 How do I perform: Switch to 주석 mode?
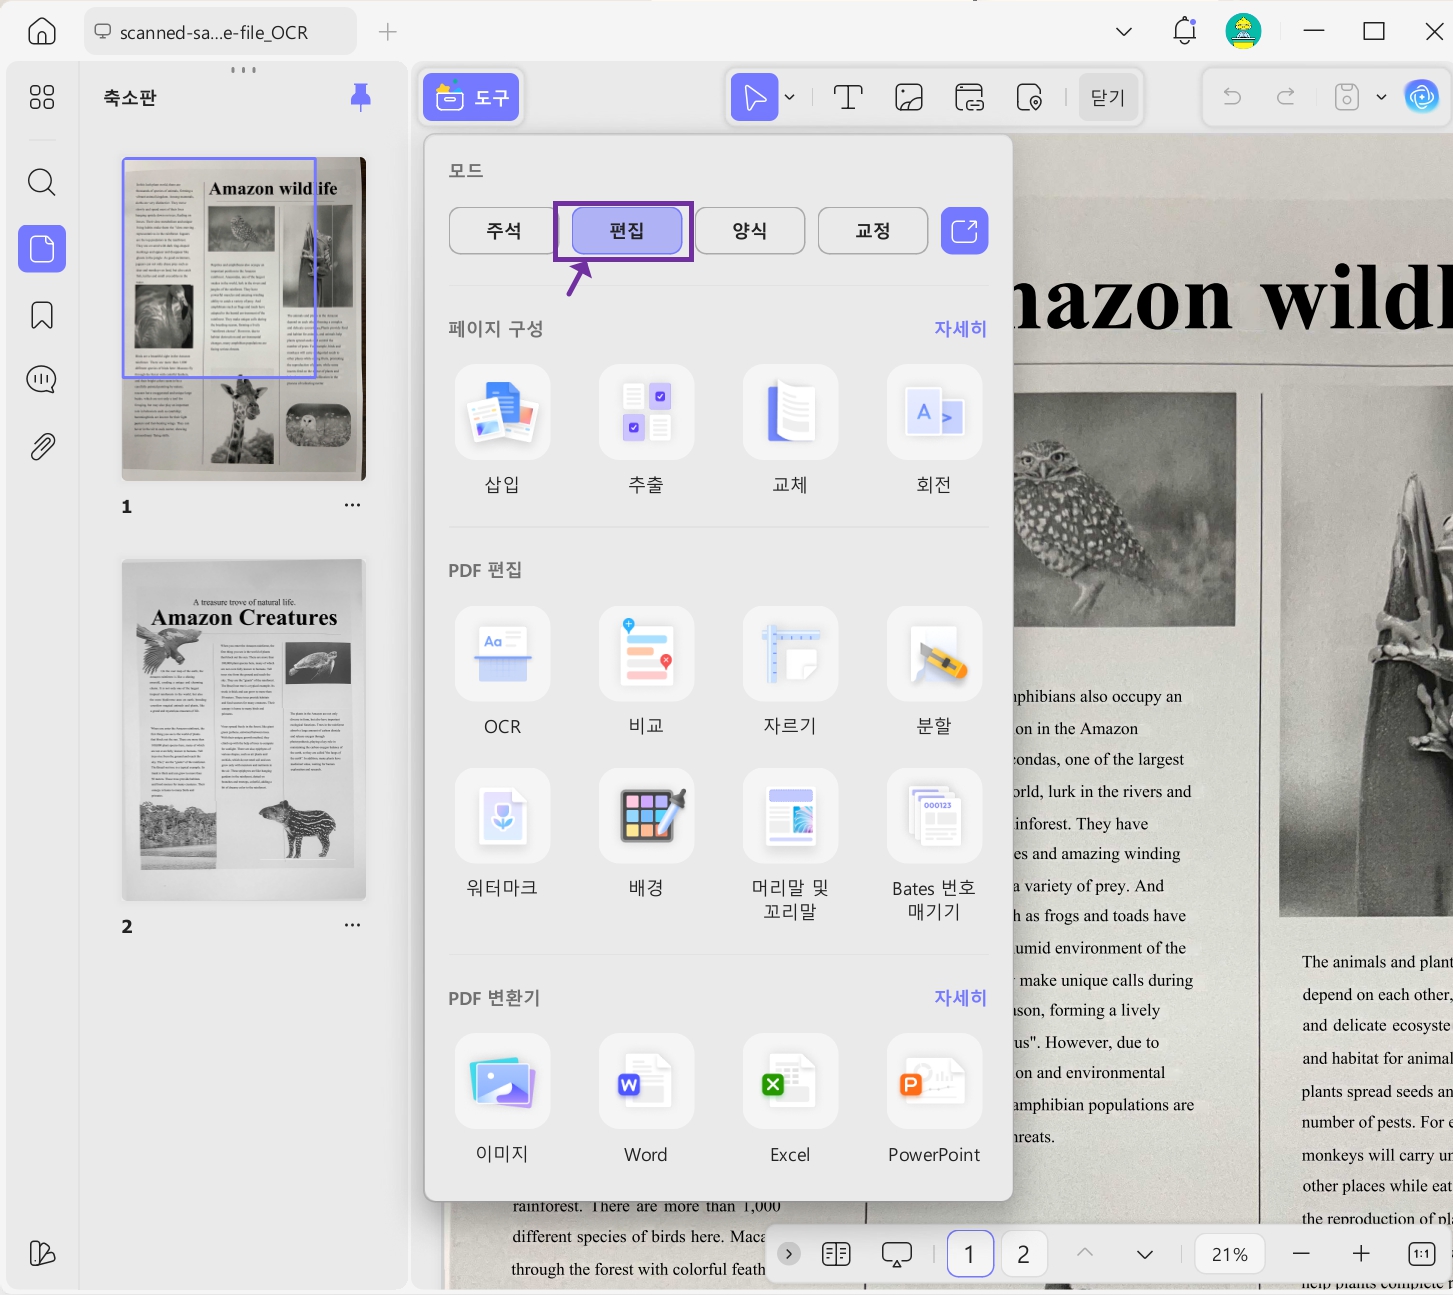click(504, 231)
